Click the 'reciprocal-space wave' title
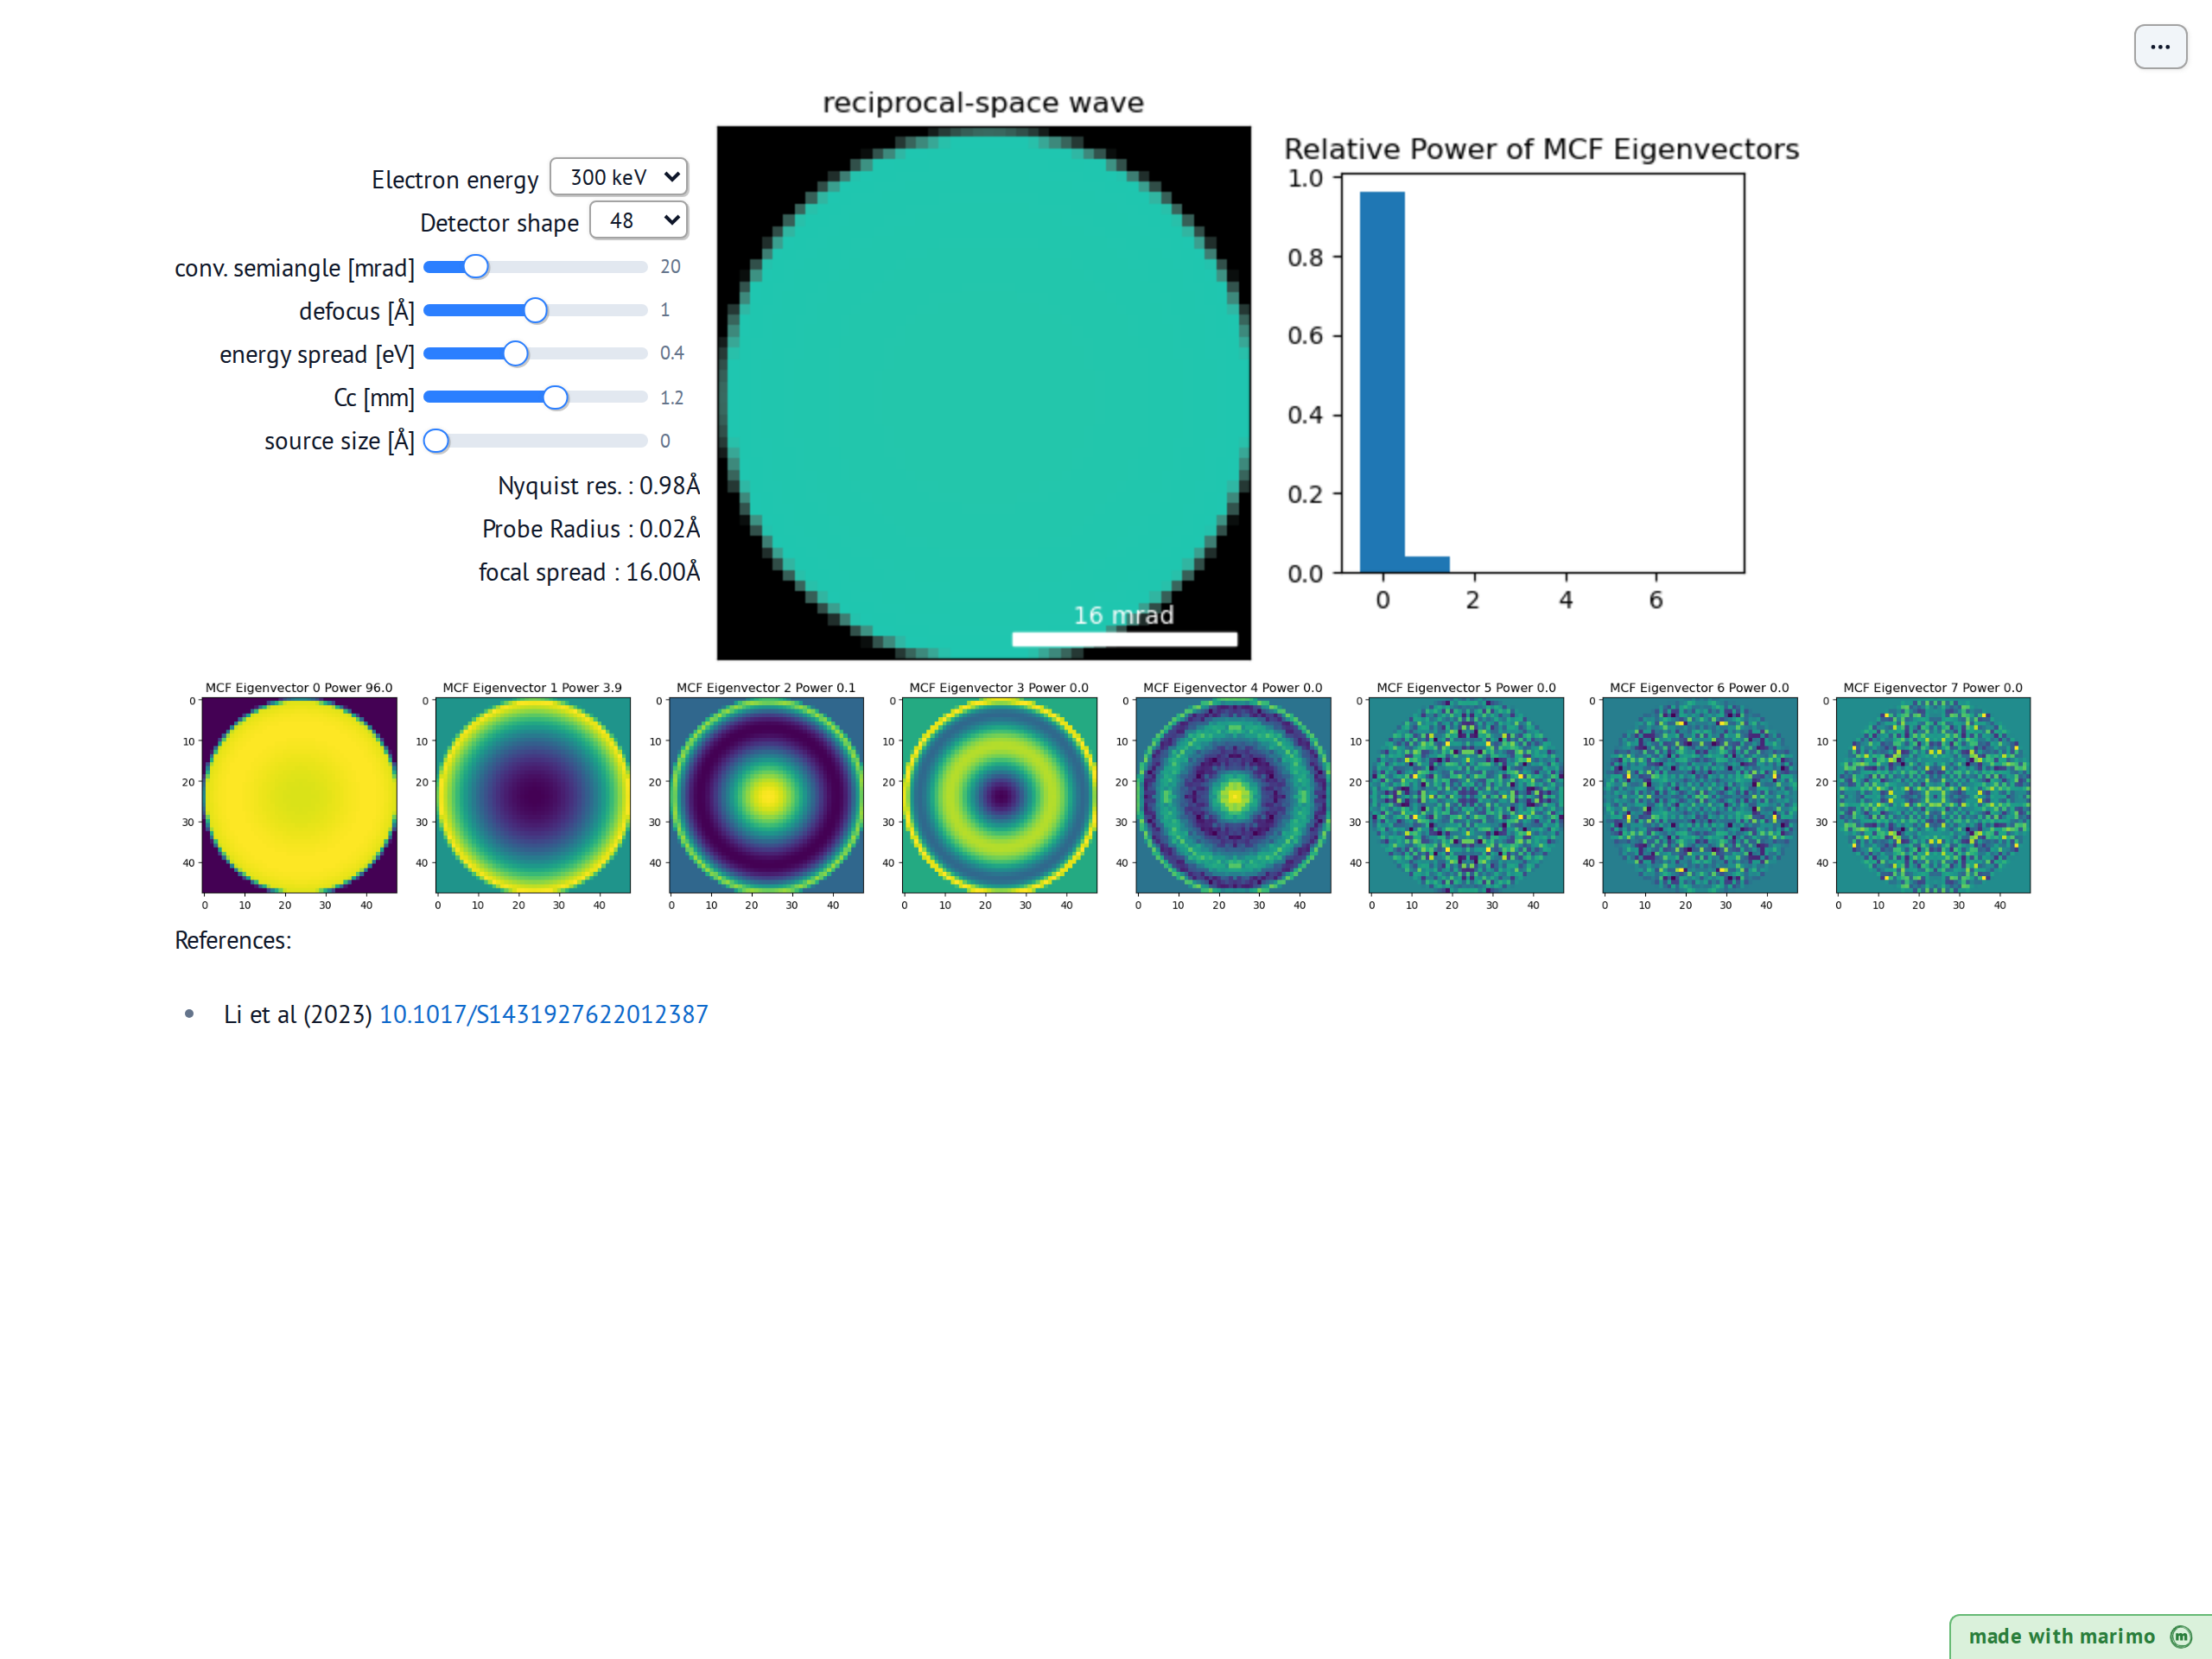 tap(983, 103)
